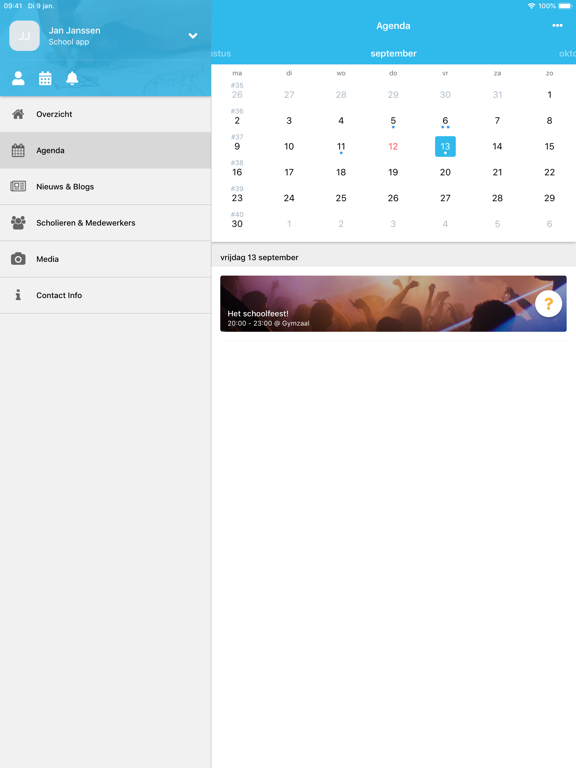This screenshot has width=576, height=768.
Task: Select September 28 in the calendar
Action: pyautogui.click(x=497, y=198)
